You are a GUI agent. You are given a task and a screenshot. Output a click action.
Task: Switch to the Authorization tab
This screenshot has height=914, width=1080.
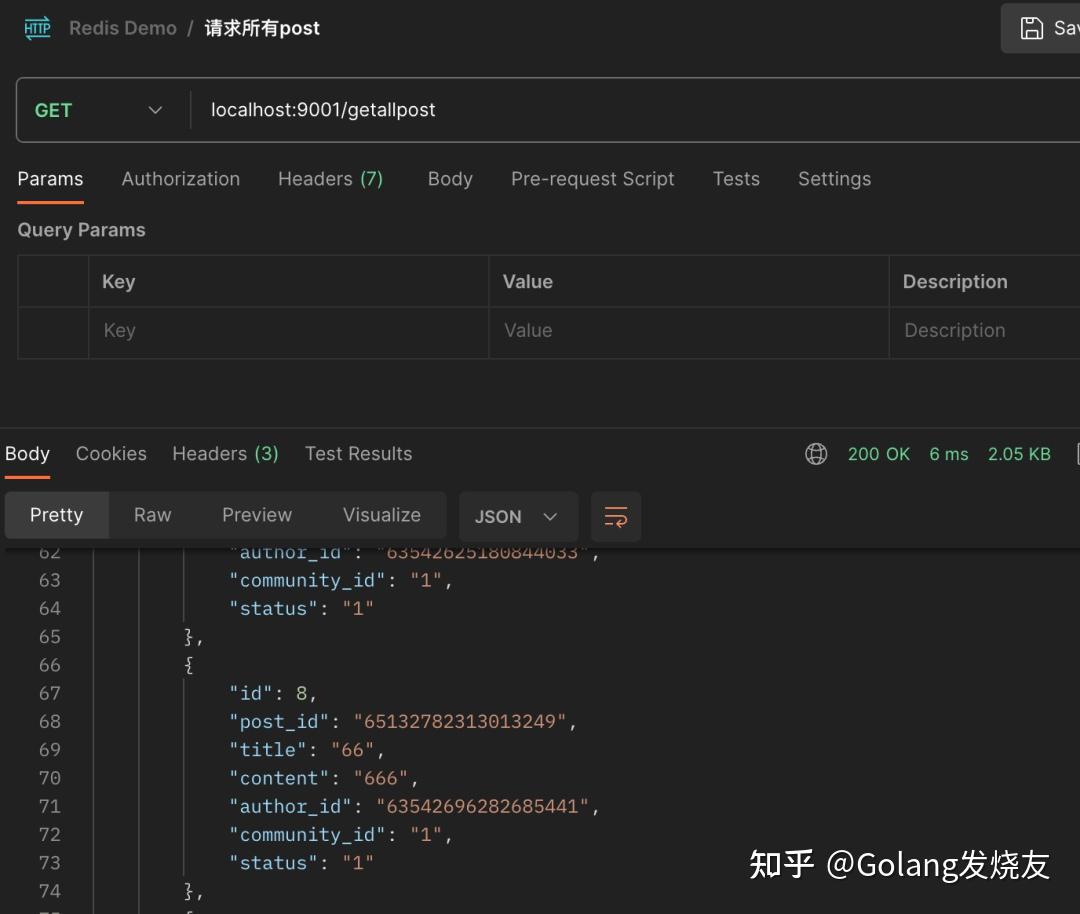[180, 178]
